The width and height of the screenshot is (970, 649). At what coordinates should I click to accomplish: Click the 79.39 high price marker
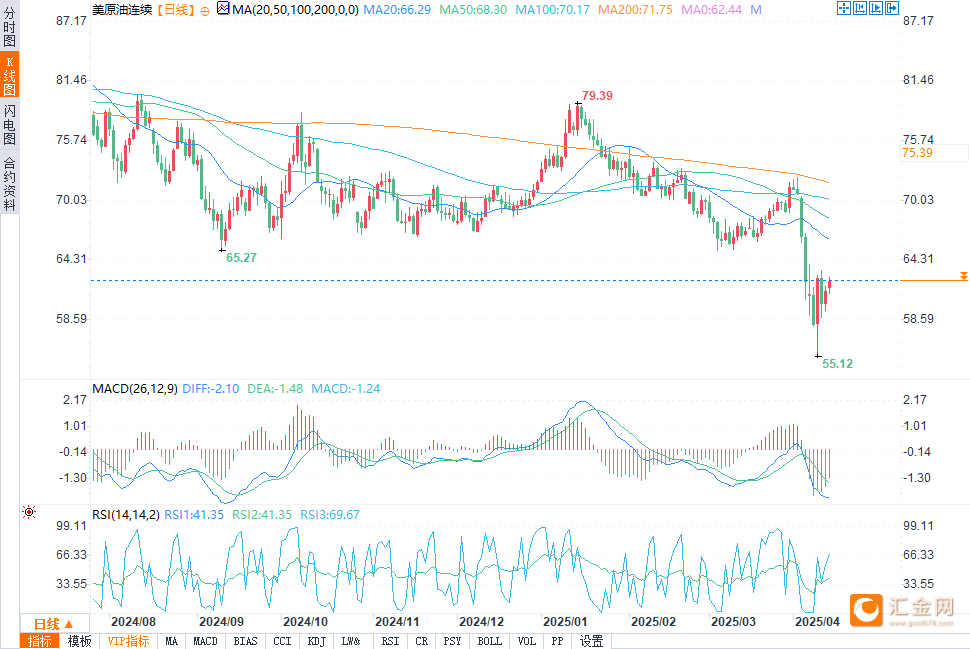tap(597, 95)
